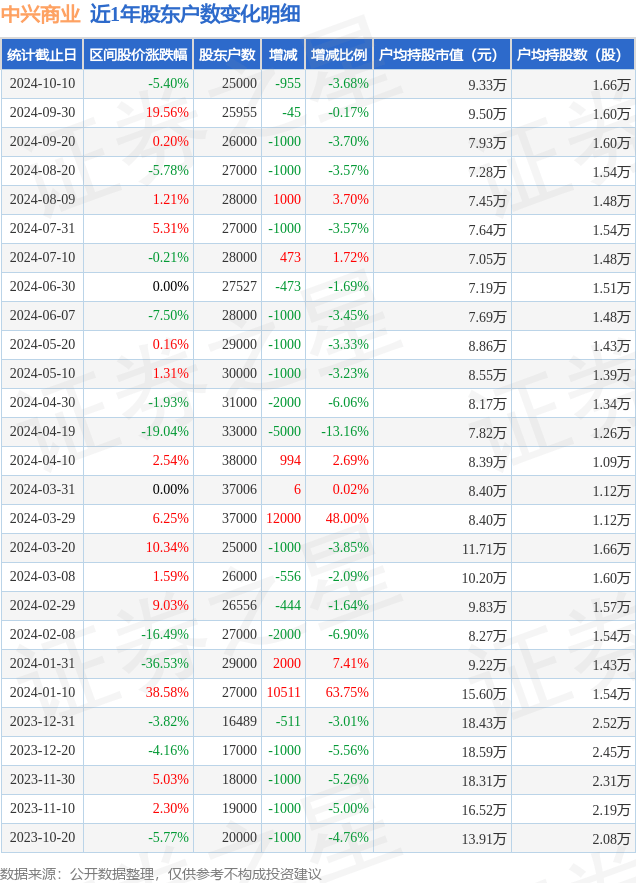The height and width of the screenshot is (883, 636).
Task: Select the 增减比例 column header
Action: 338,55
